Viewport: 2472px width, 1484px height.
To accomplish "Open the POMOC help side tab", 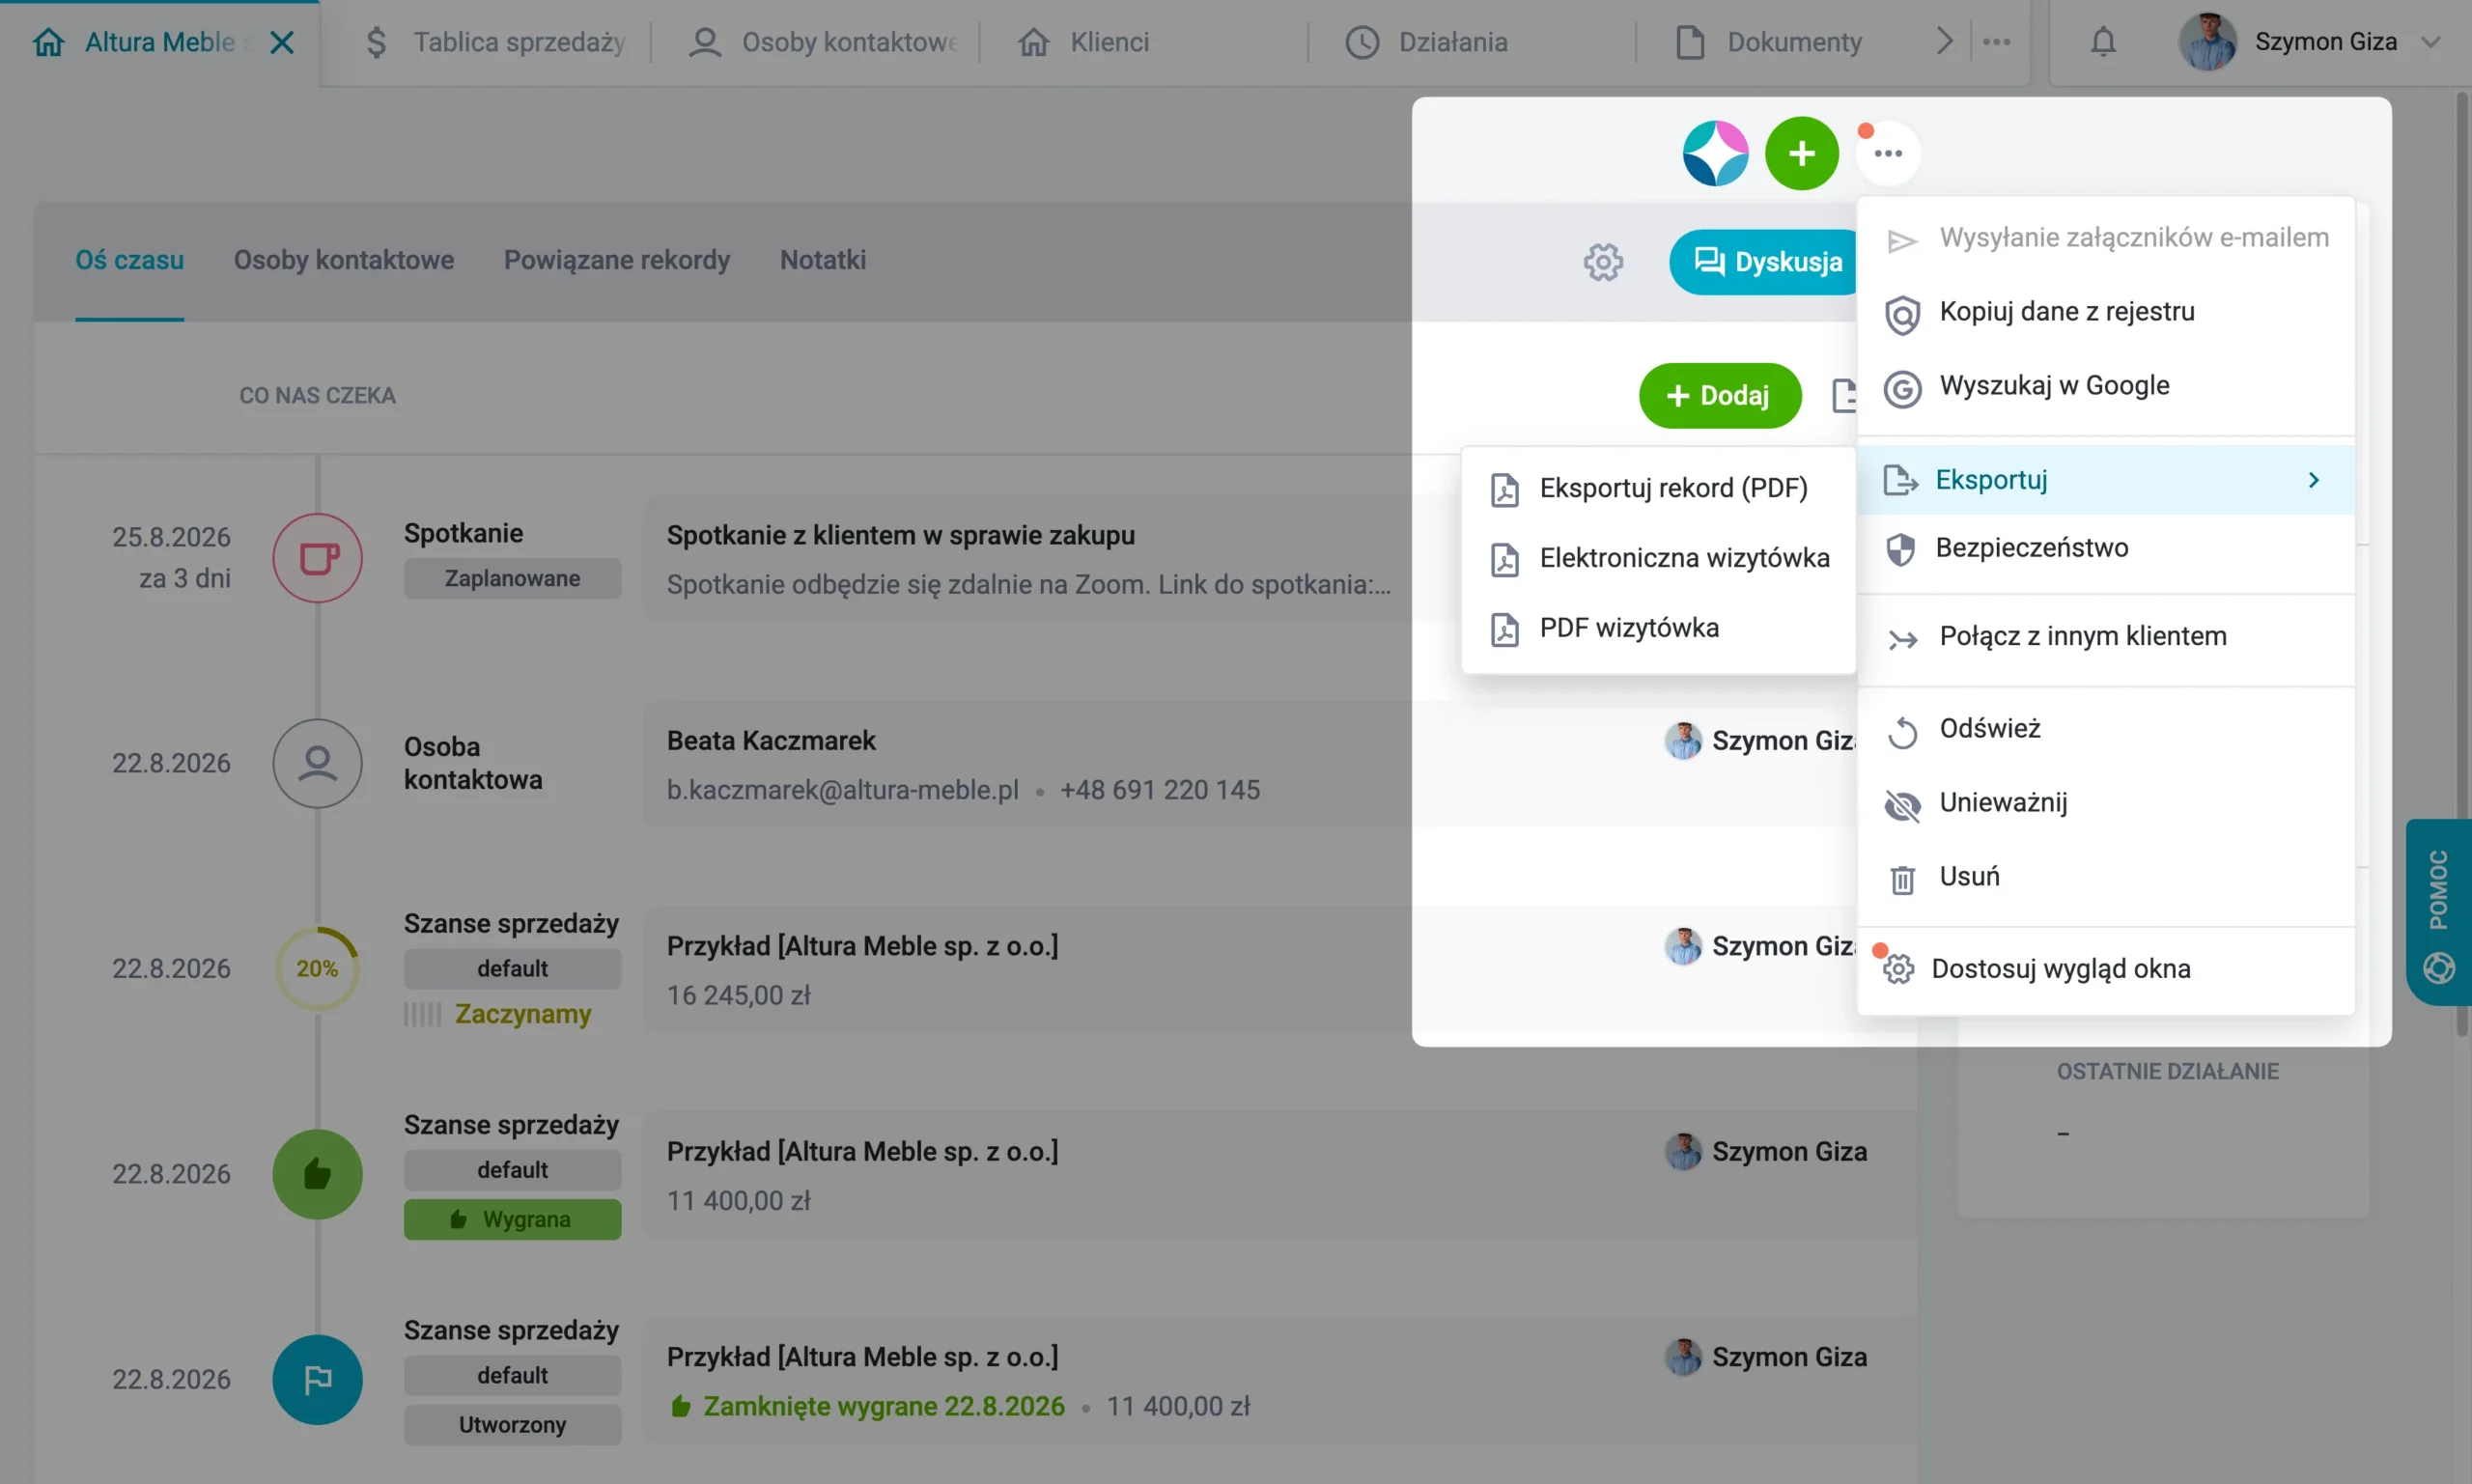I will point(2438,911).
